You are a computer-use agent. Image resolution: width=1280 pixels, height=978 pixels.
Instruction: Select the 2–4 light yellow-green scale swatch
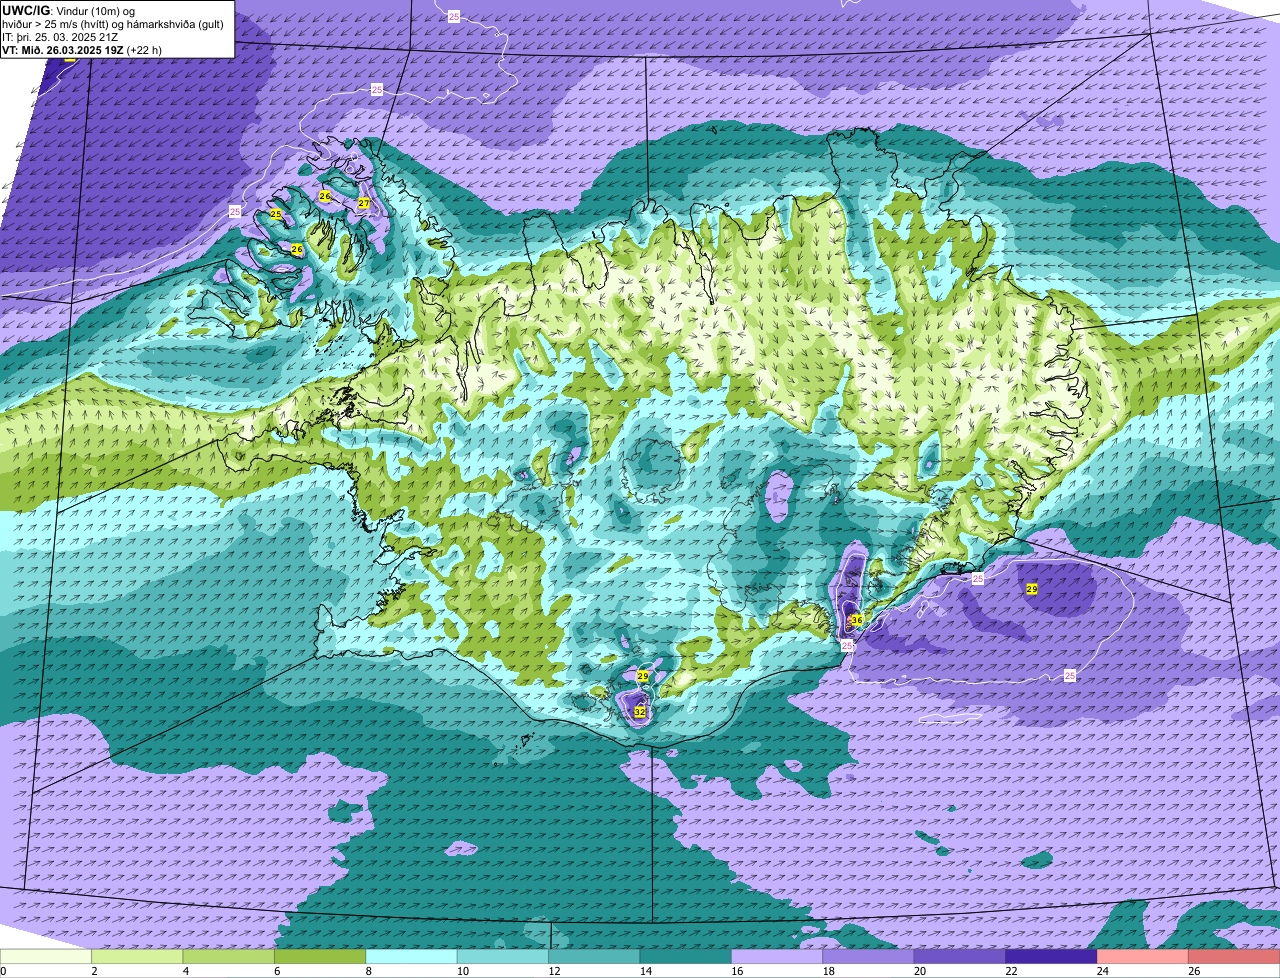(x=137, y=956)
